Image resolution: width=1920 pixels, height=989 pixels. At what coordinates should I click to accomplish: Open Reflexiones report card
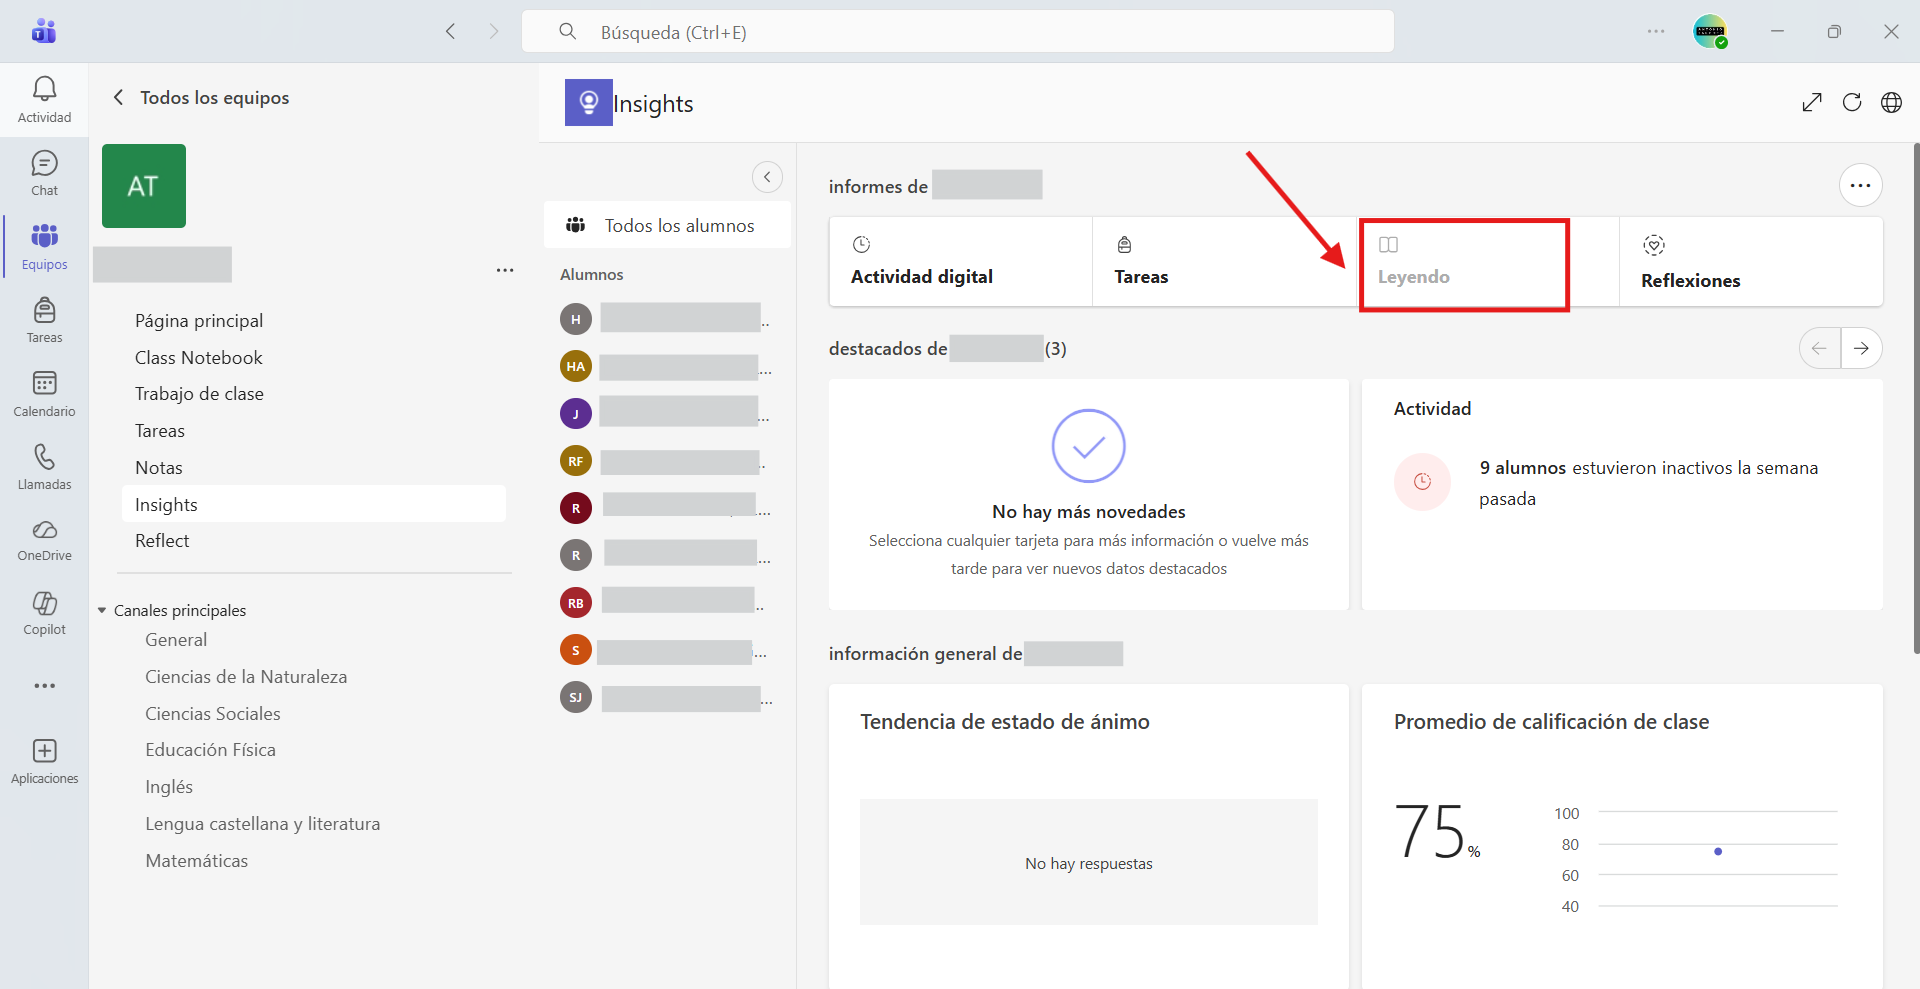coord(1751,262)
